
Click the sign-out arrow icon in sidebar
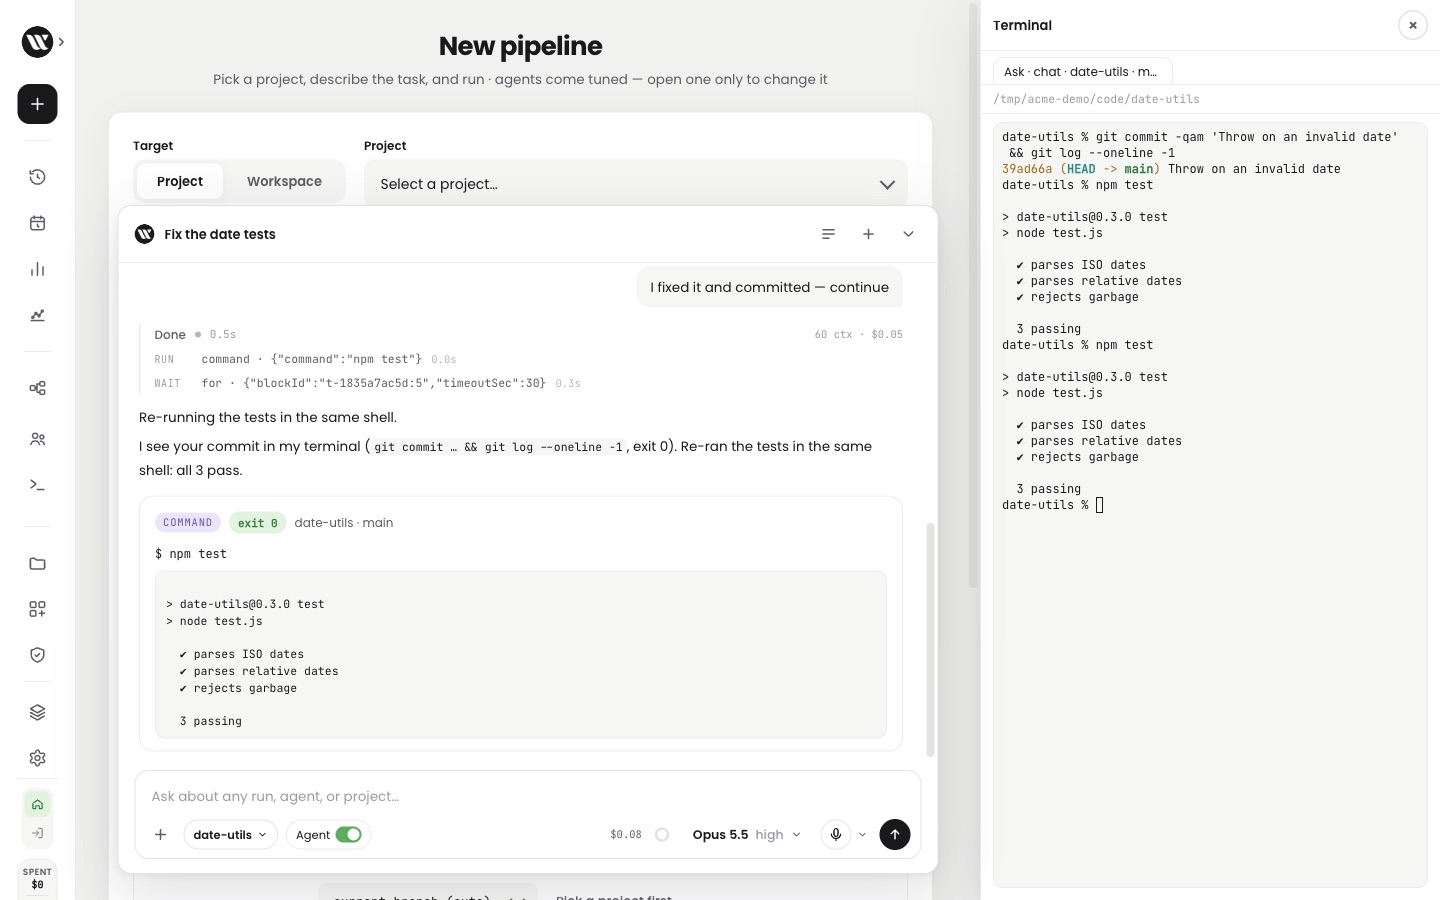click(x=37, y=833)
